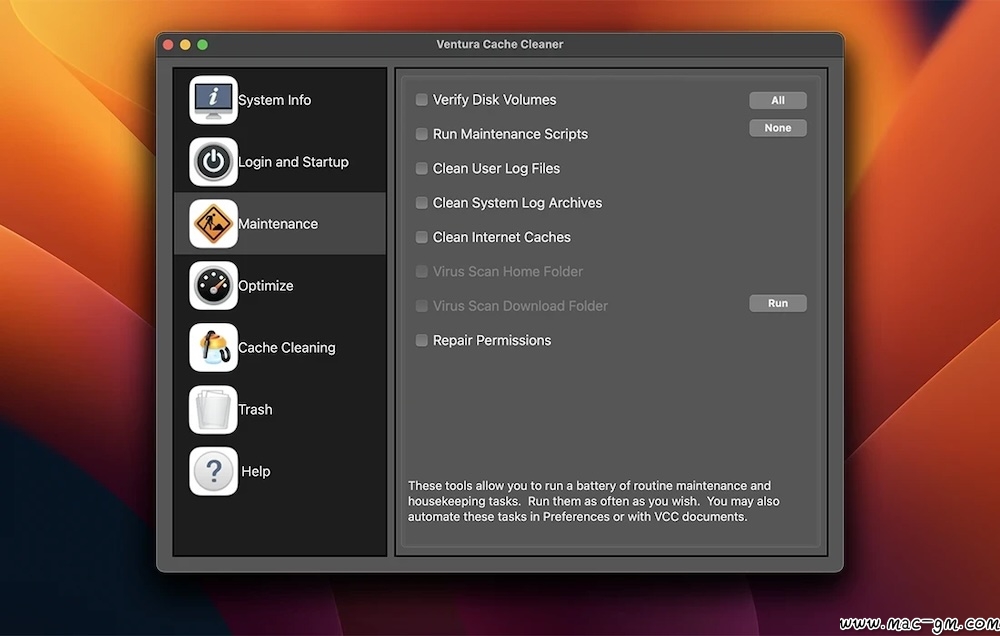Image resolution: width=1000 pixels, height=636 pixels.
Task: Go to the Optimize section label
Action: pos(266,286)
